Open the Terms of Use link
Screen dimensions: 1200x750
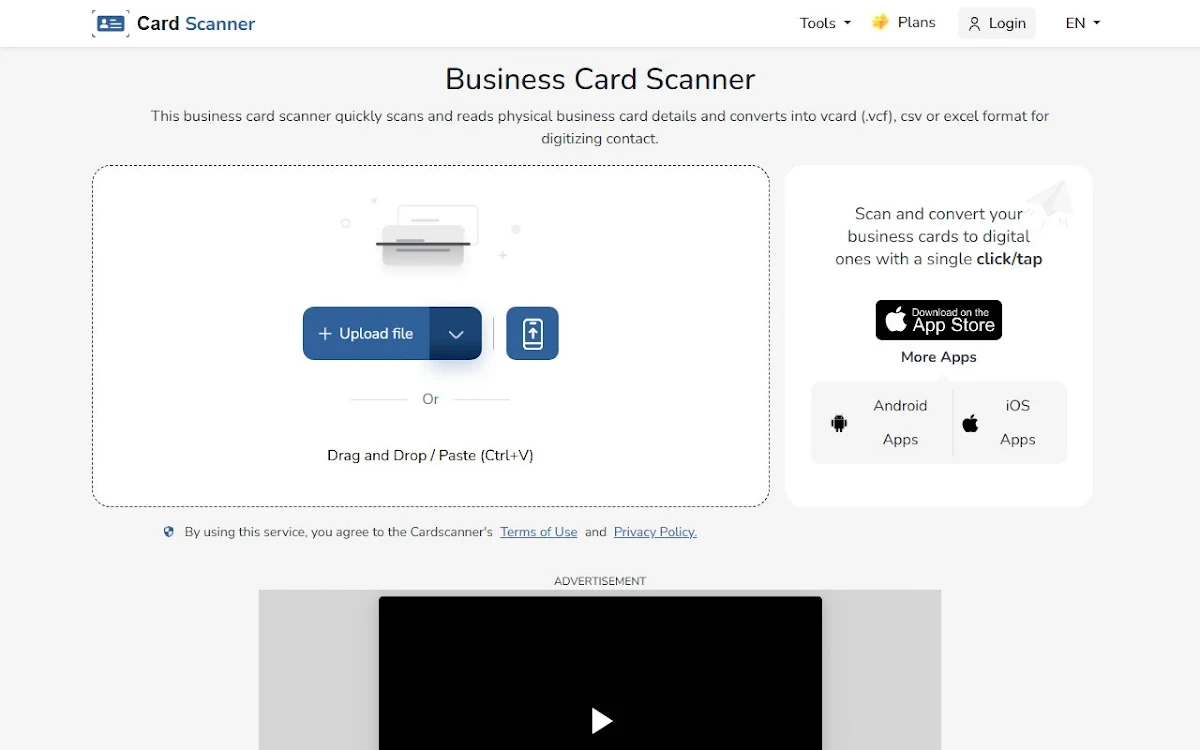point(539,532)
